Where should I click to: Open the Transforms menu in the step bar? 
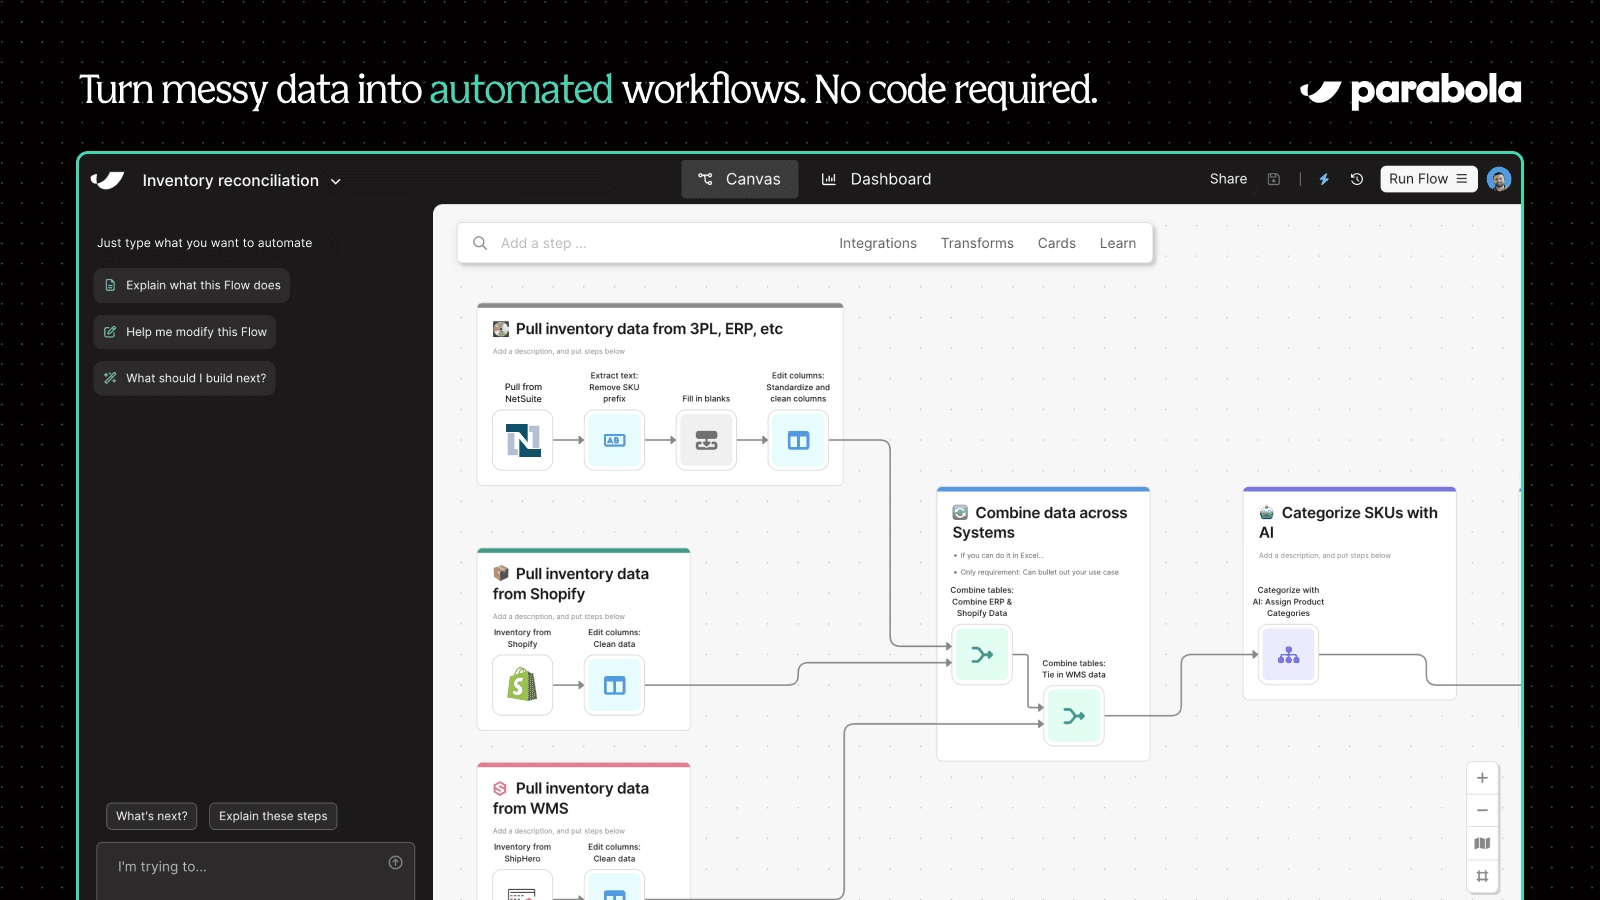pos(977,243)
